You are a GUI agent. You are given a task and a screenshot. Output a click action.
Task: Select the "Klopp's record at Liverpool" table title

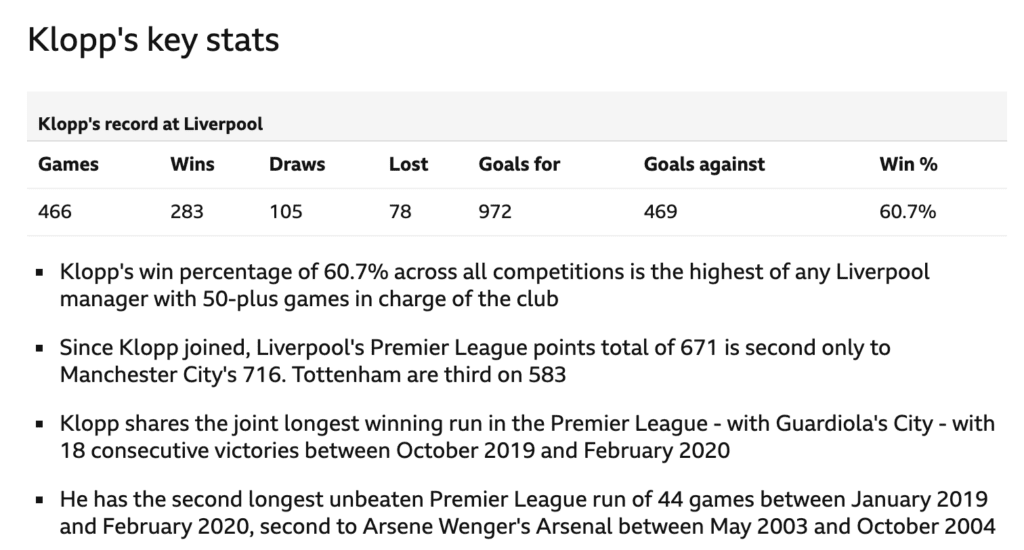coord(150,124)
